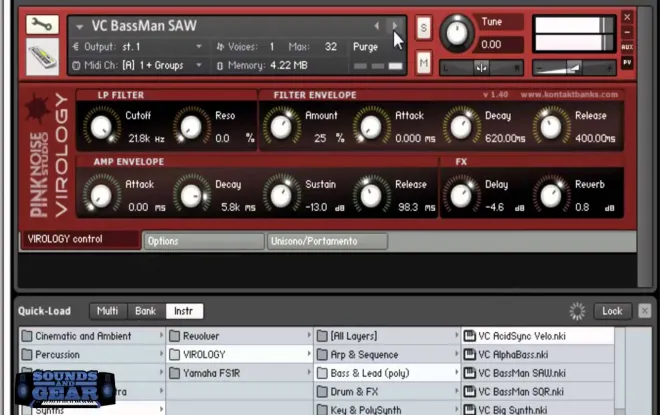Close the Quick-Load browser pane
The width and height of the screenshot is (660, 415).
click(x=644, y=311)
